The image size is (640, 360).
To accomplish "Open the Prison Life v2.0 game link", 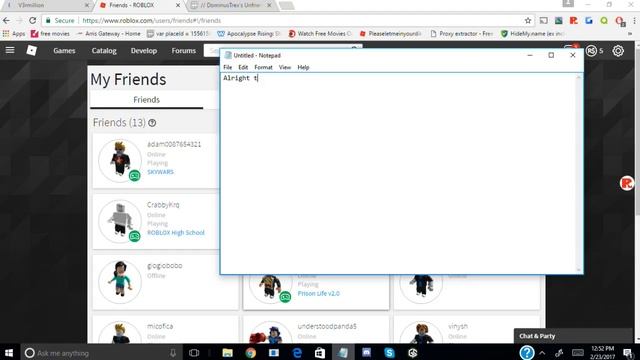I will [x=318, y=293].
